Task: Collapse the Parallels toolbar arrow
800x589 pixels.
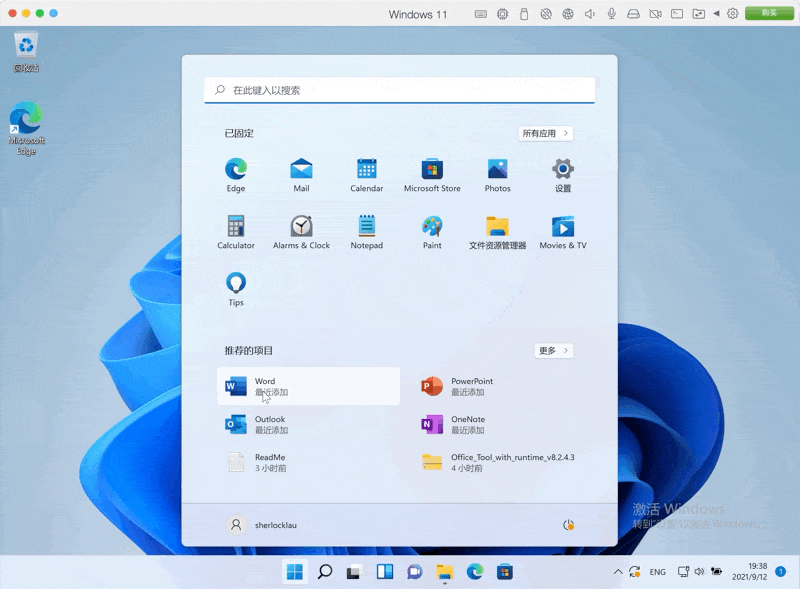Action: click(716, 14)
